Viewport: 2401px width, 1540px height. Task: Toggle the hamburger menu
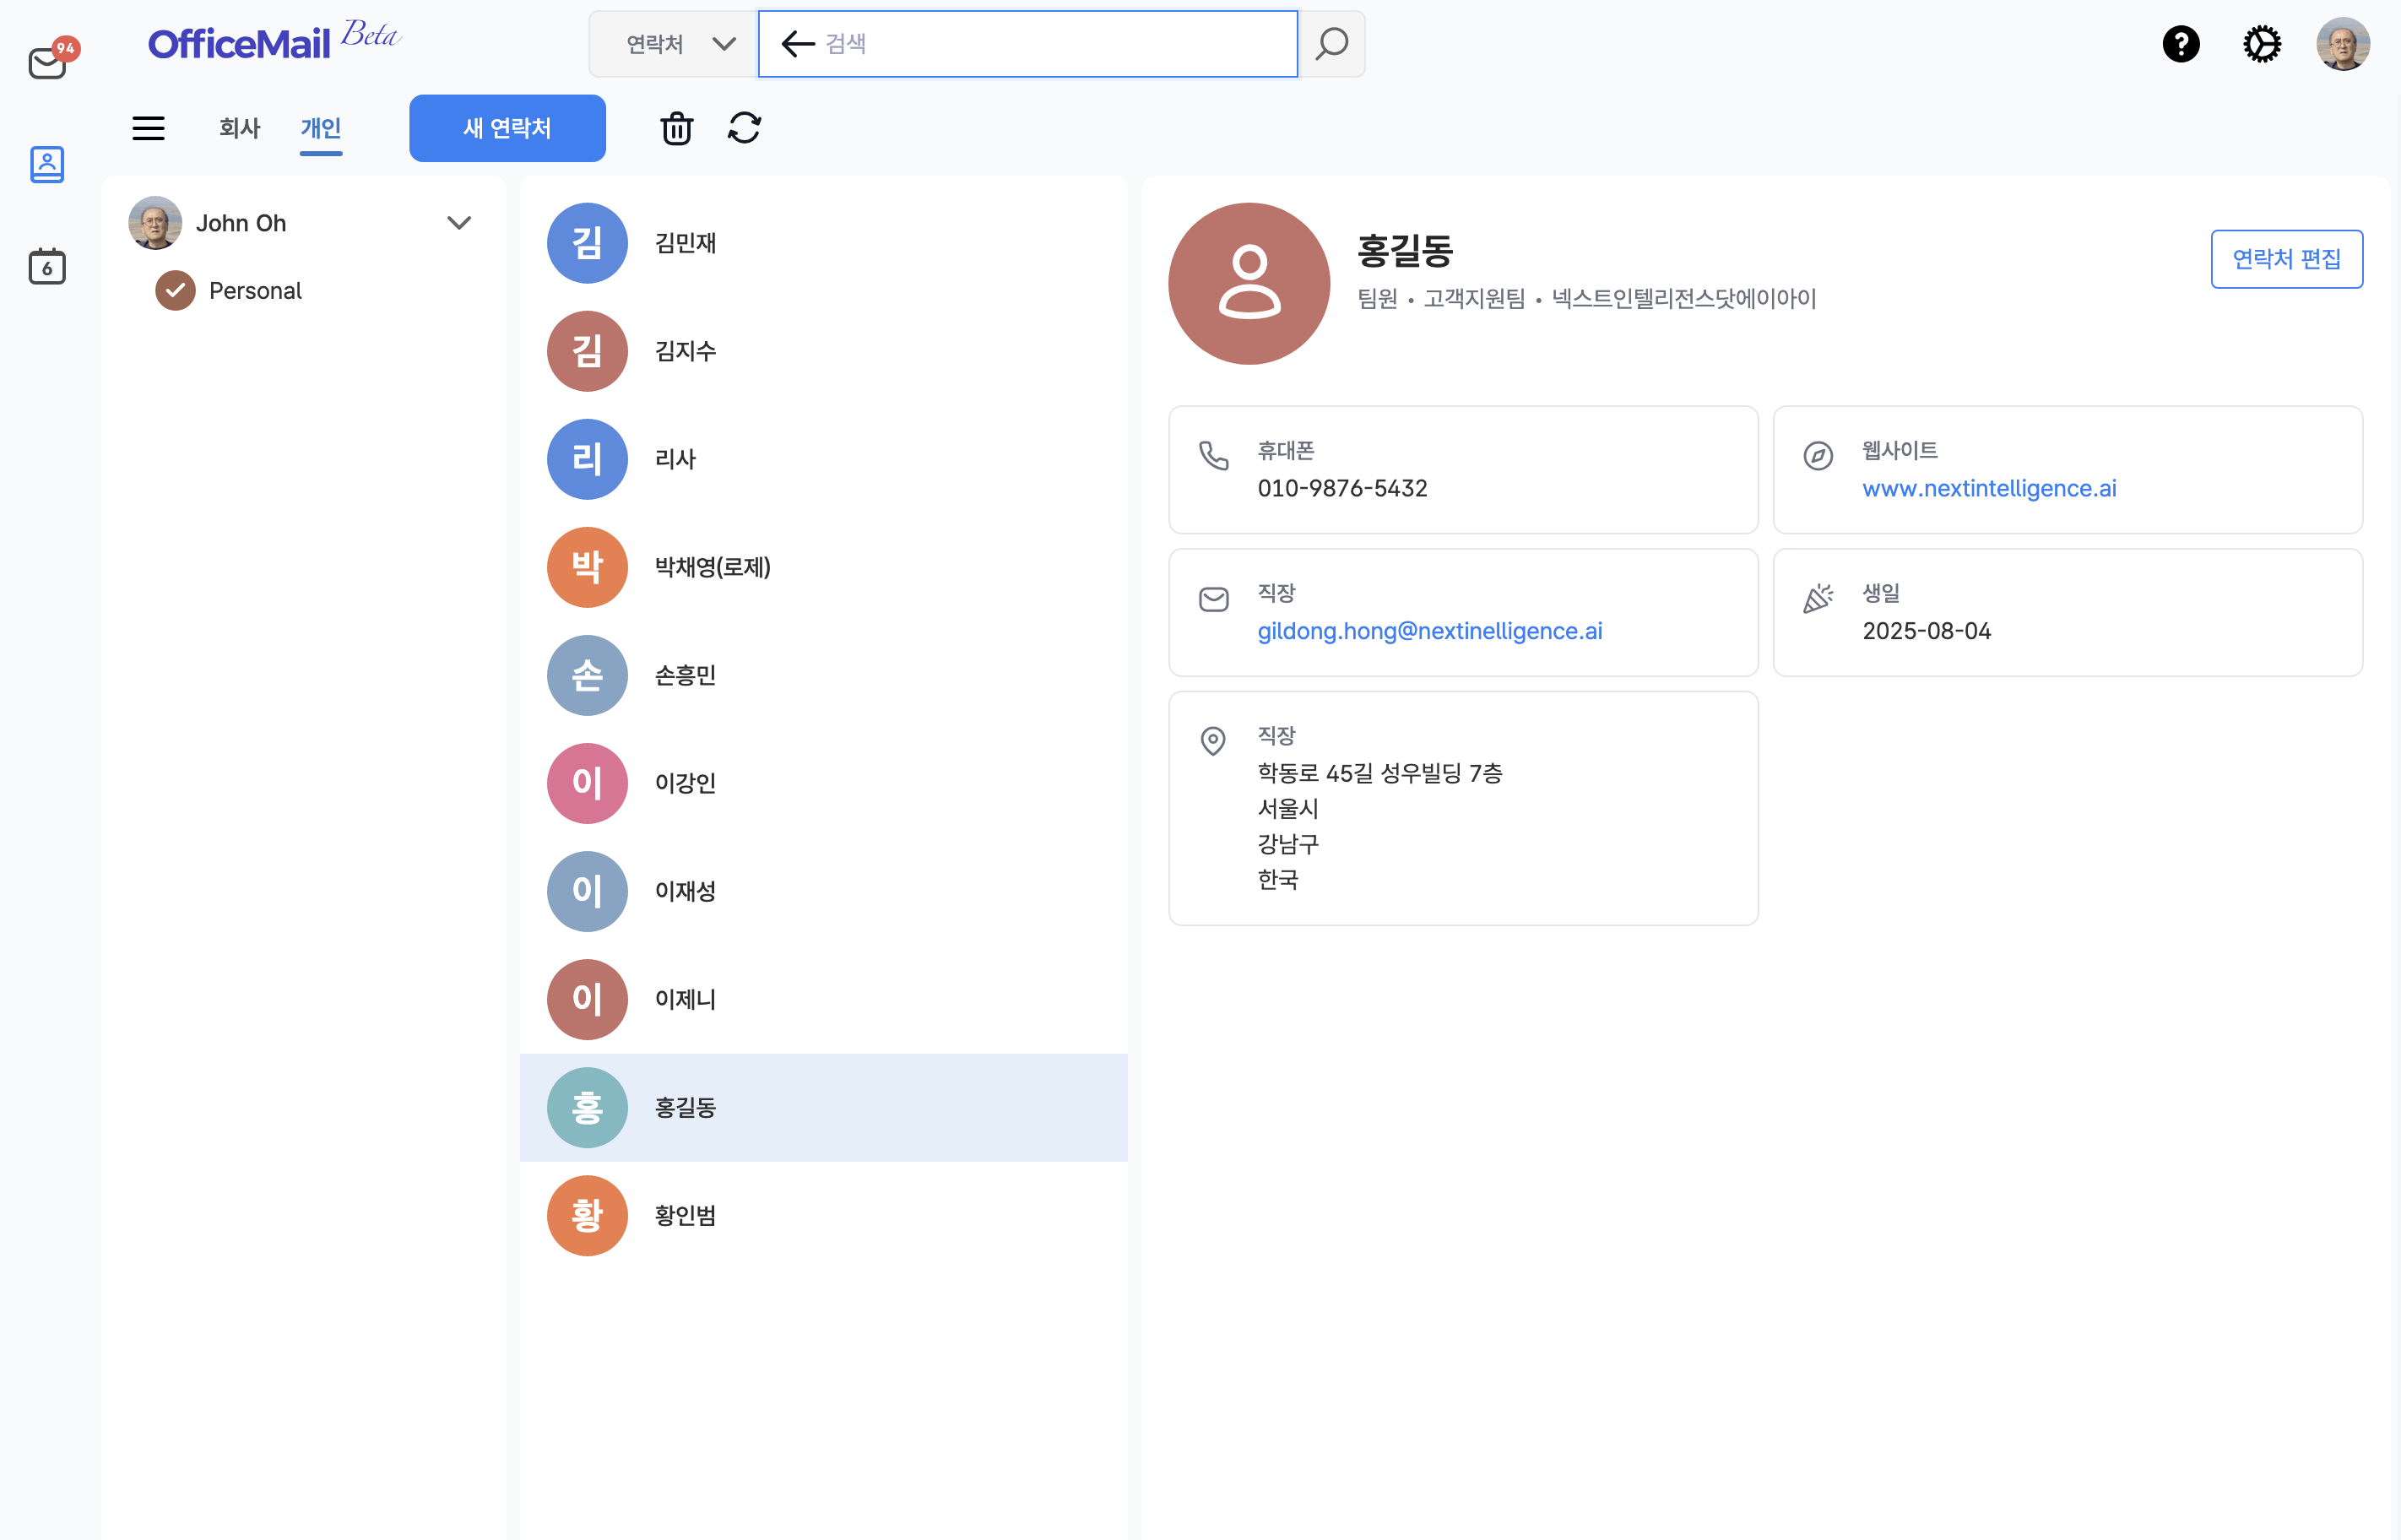[x=149, y=128]
